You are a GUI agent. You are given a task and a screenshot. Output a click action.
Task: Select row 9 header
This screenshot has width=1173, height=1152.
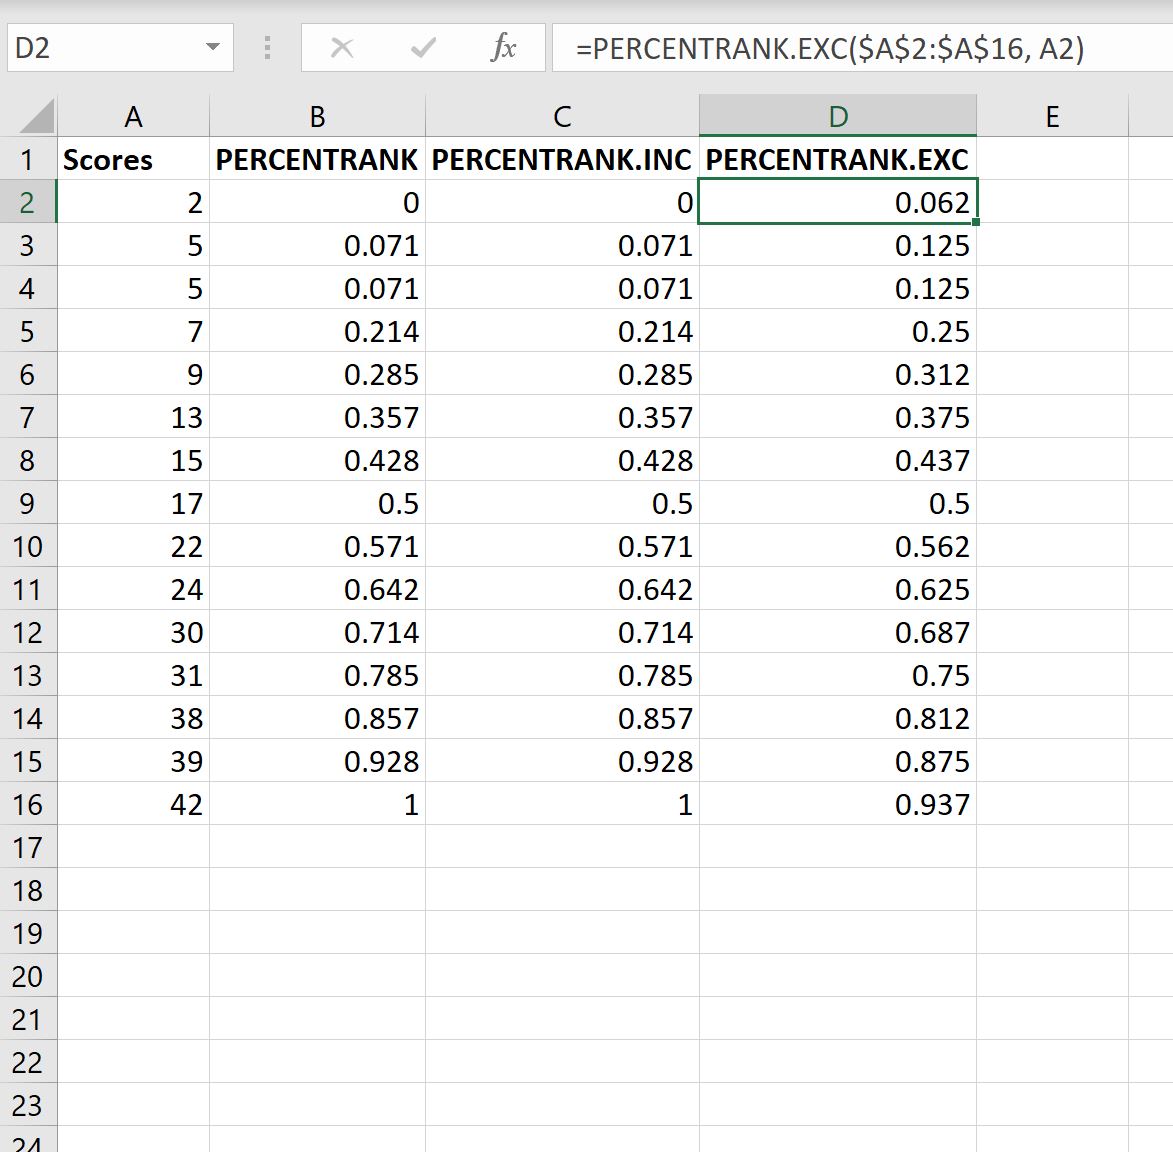(x=28, y=503)
